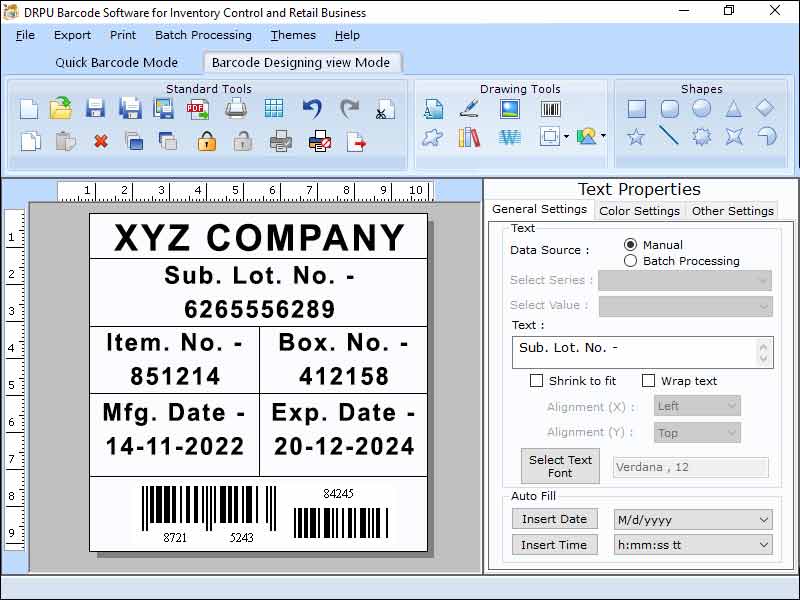The height and width of the screenshot is (600, 800).
Task: Open the Themes menu
Action: [292, 35]
